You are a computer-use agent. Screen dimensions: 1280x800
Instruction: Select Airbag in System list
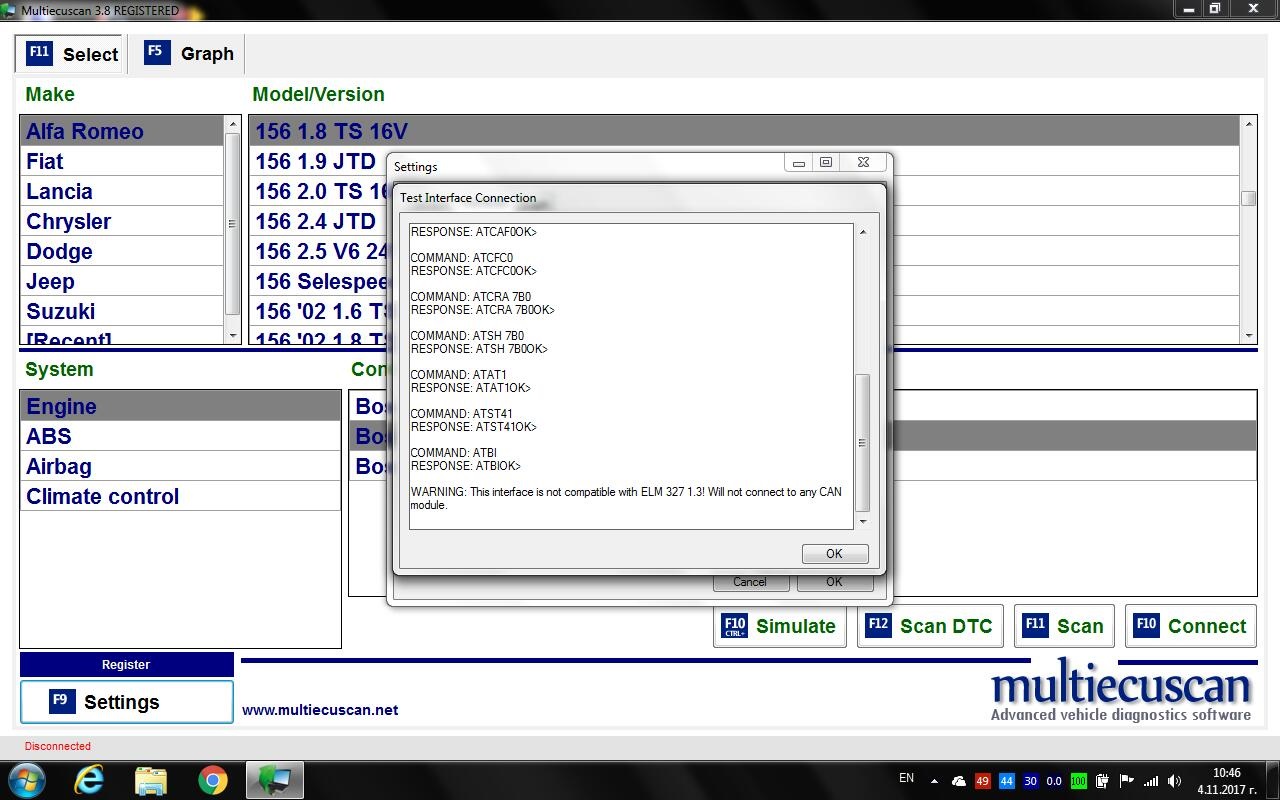(181, 466)
